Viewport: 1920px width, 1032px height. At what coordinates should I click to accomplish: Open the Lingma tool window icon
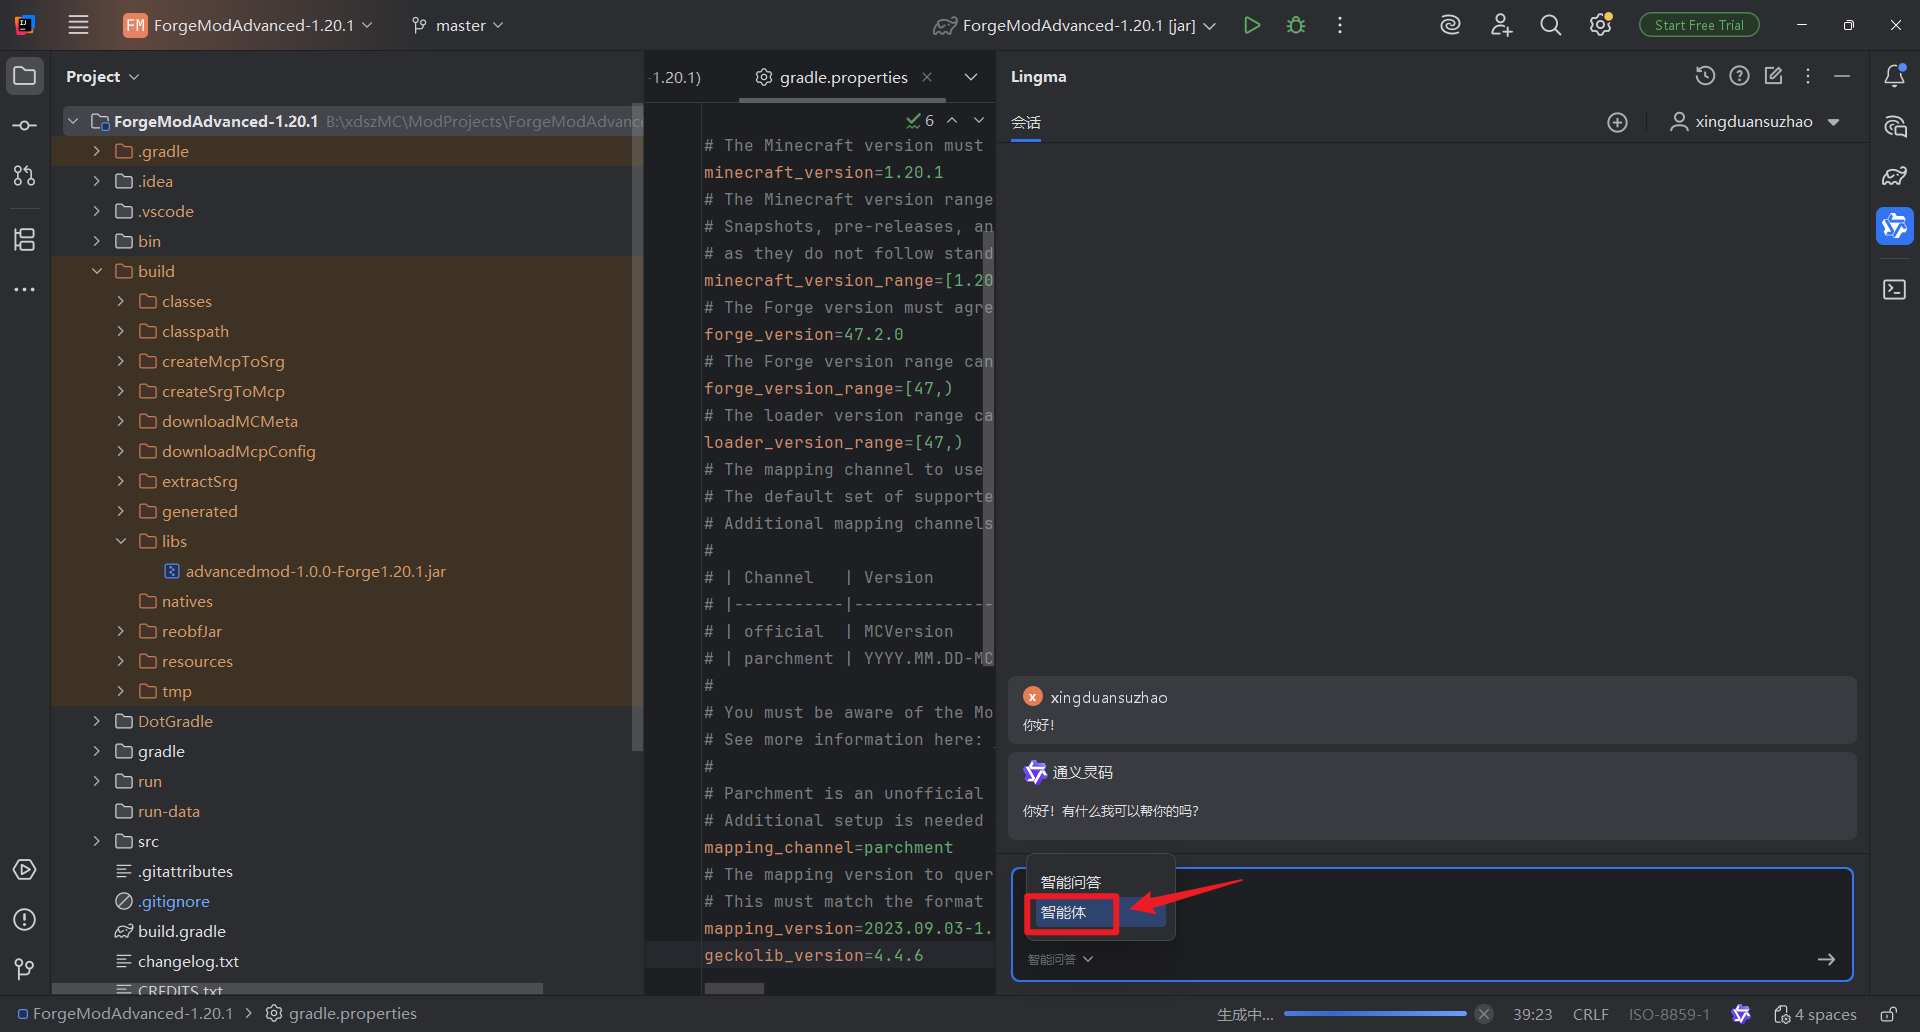click(x=1894, y=226)
